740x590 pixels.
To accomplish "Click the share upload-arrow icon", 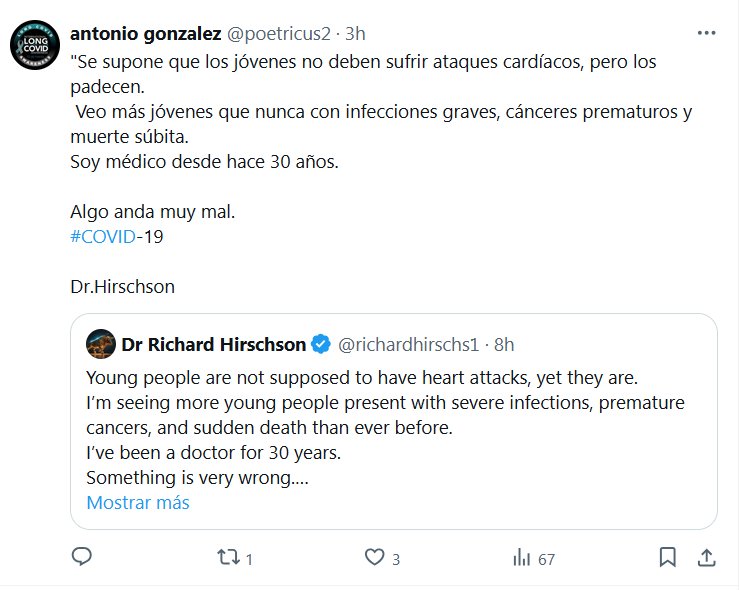I will click(x=705, y=558).
